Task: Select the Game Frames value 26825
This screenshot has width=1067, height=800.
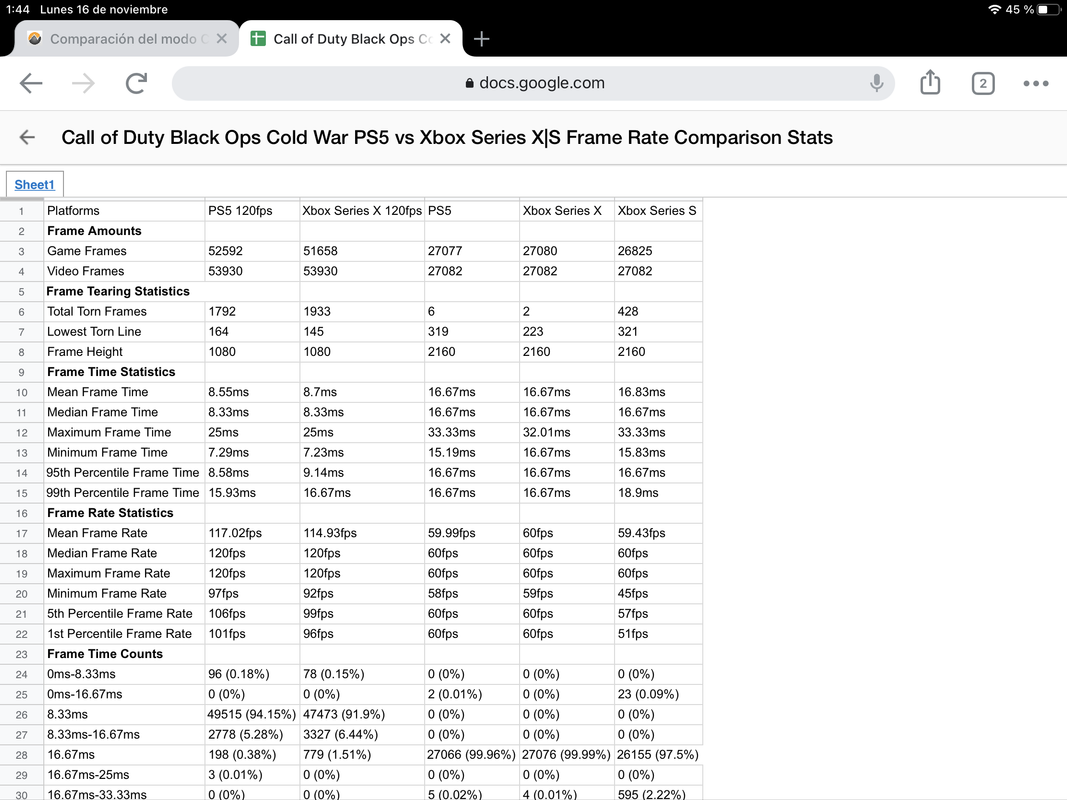Action: (658, 251)
